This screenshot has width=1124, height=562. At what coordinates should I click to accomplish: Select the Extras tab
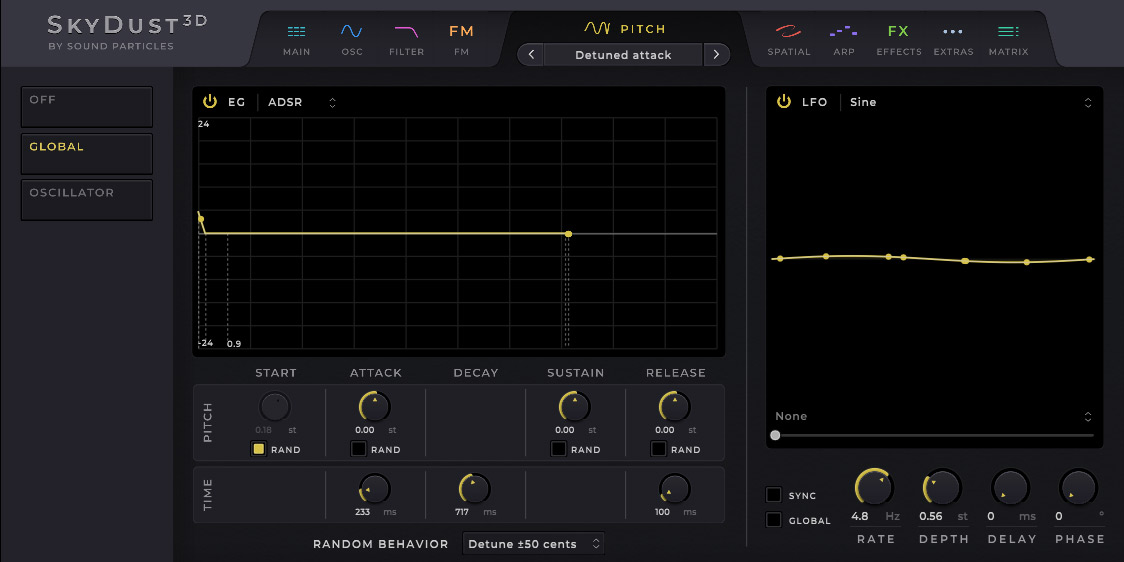[953, 38]
